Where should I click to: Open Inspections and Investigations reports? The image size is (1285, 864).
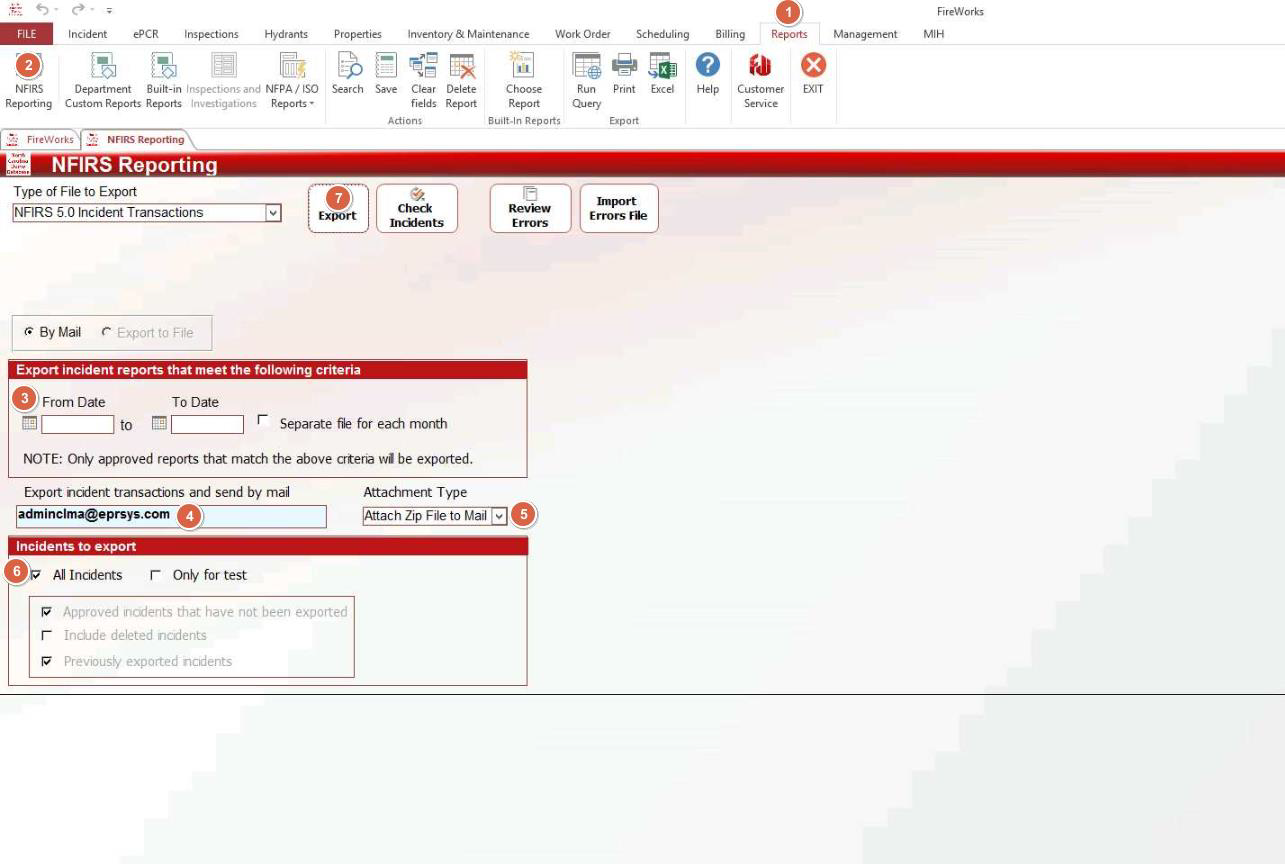(223, 80)
